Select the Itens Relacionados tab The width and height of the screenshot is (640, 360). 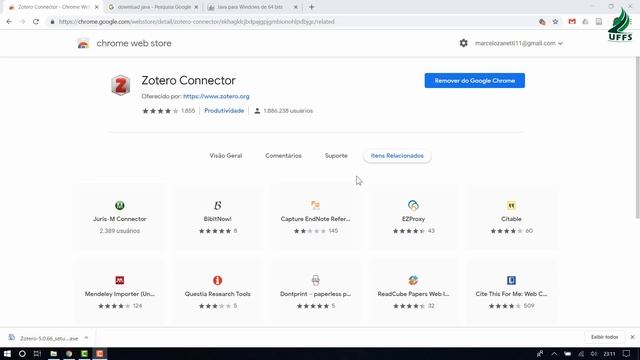click(x=397, y=156)
